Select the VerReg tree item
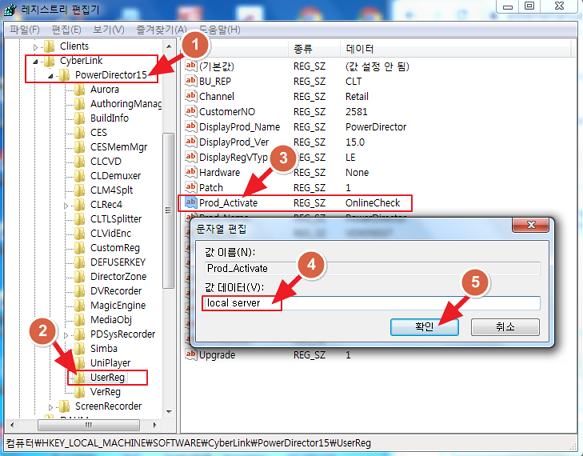Viewport: 583px width, 456px height. point(105,392)
